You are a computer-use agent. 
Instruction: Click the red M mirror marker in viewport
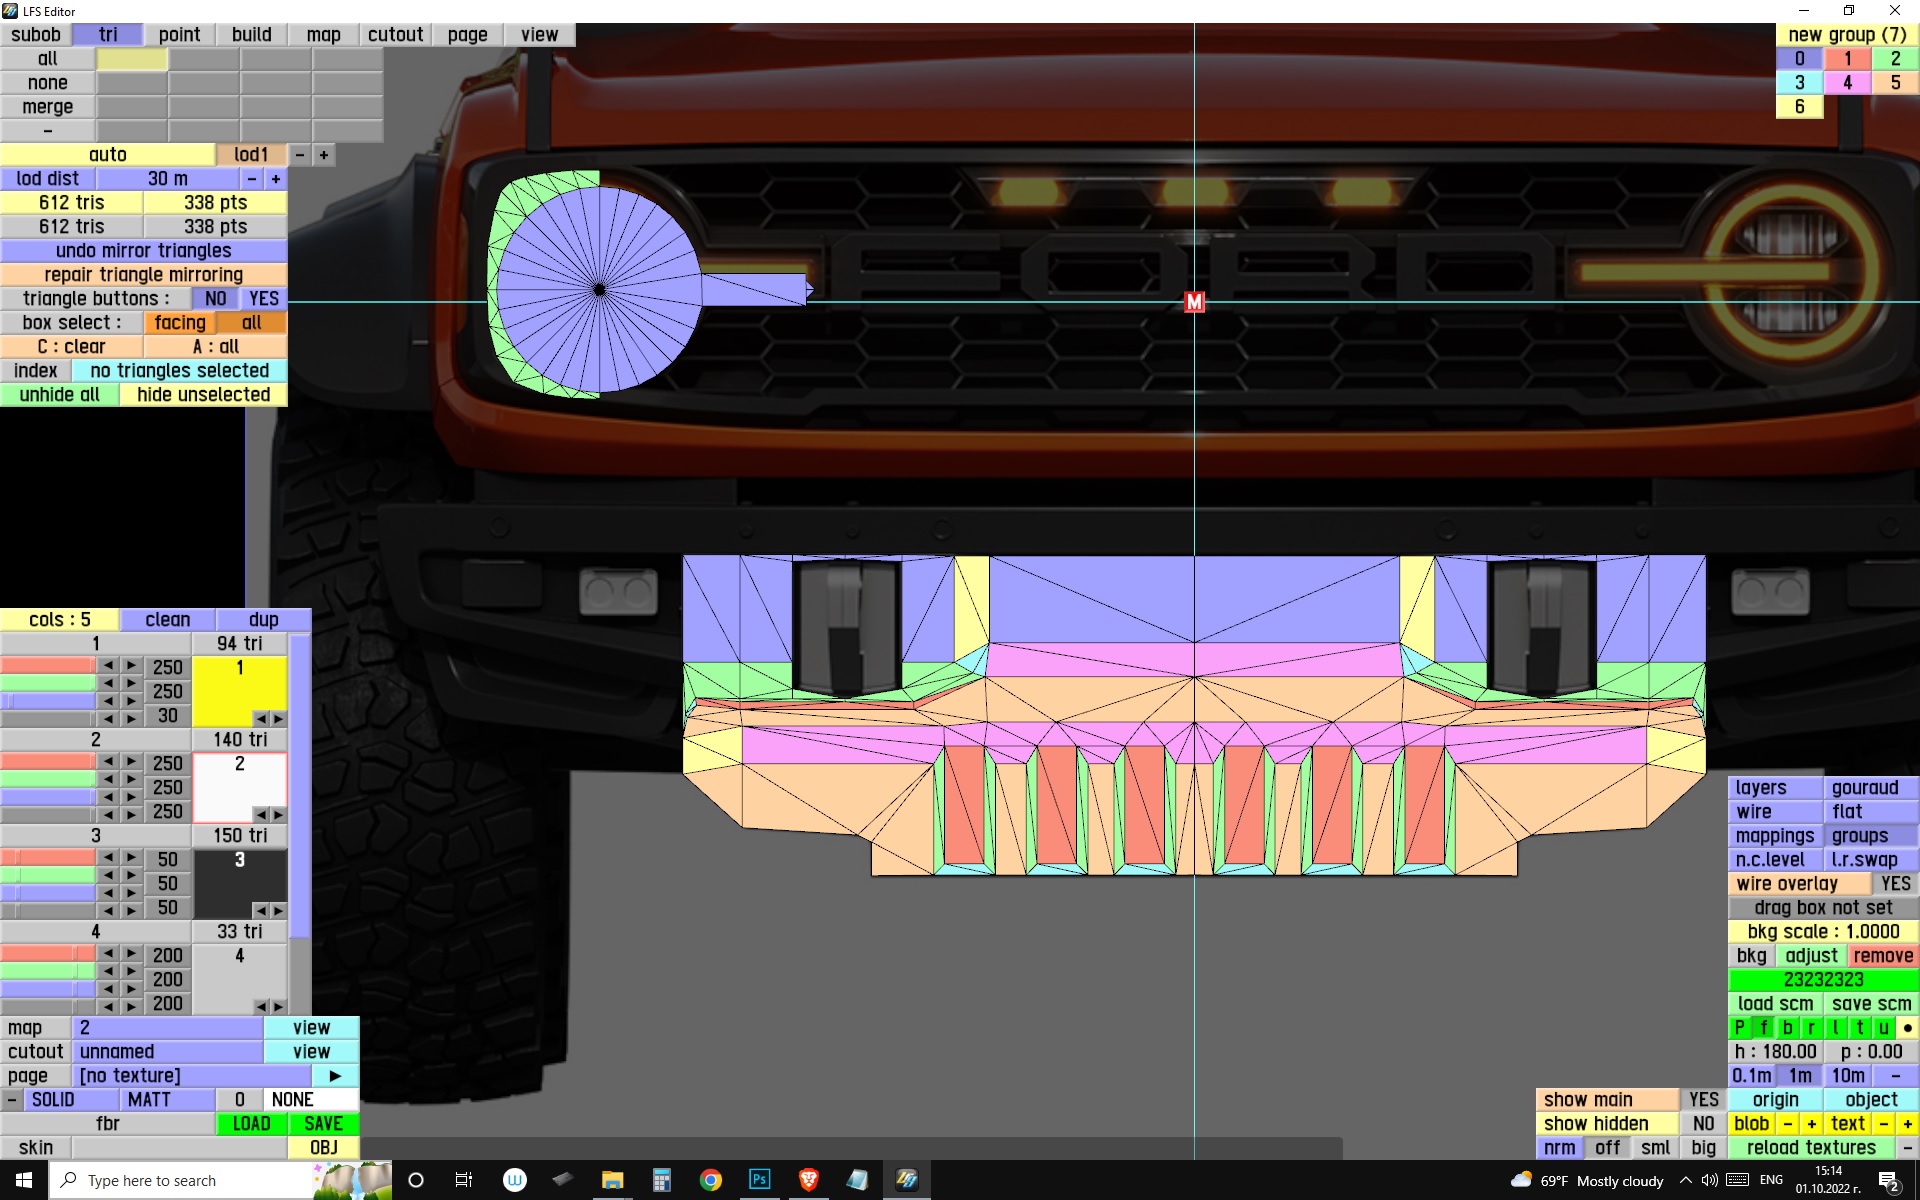pos(1194,302)
